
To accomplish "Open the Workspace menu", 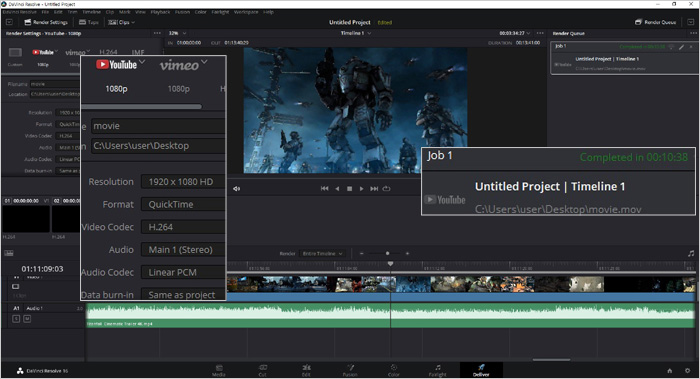I will [x=246, y=12].
